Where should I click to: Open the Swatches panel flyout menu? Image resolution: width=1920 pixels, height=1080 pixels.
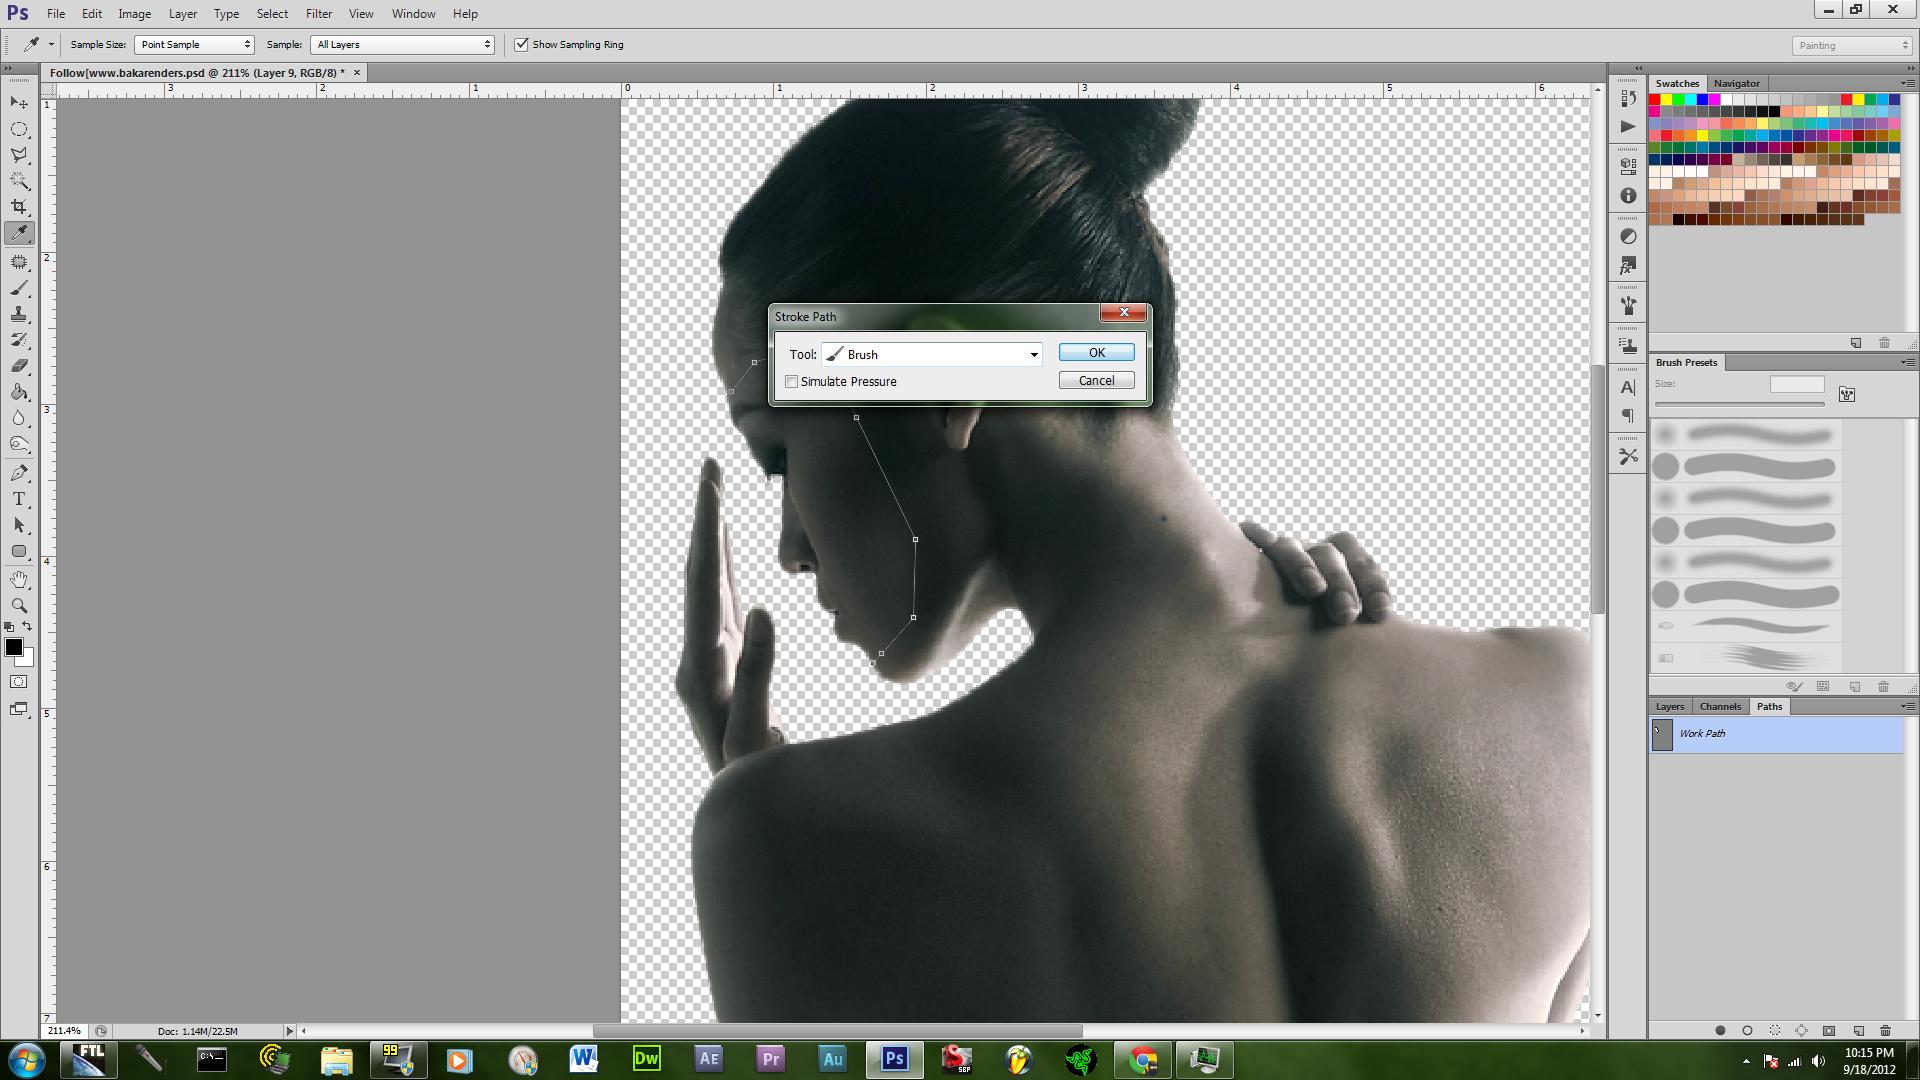(x=1906, y=83)
